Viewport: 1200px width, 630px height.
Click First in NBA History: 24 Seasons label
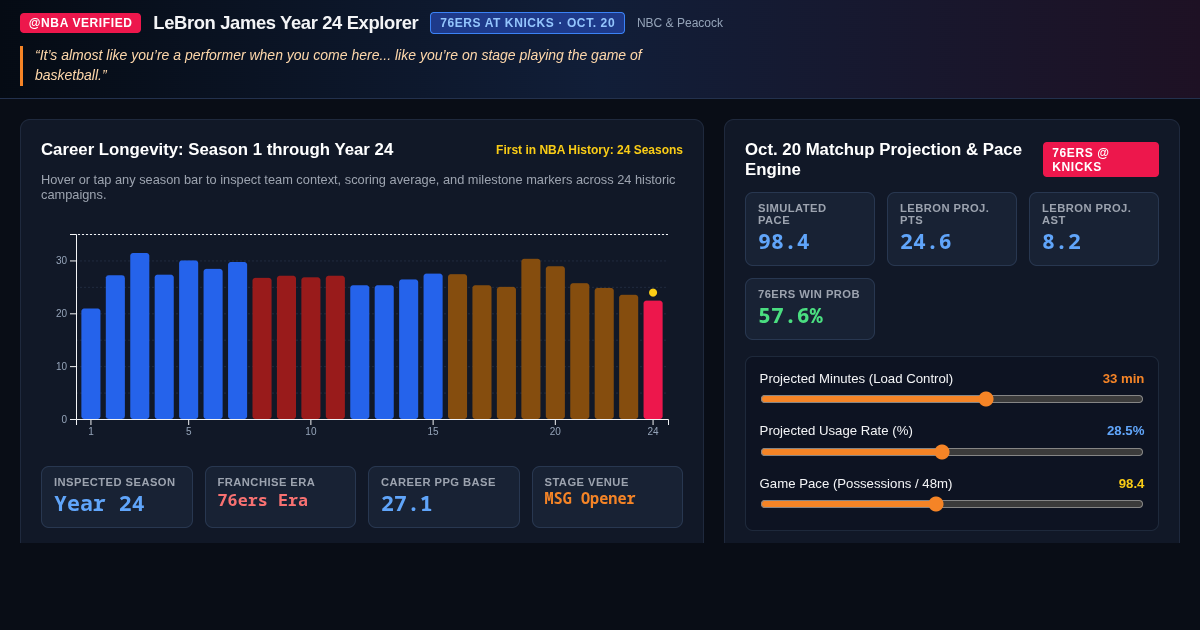click(589, 150)
